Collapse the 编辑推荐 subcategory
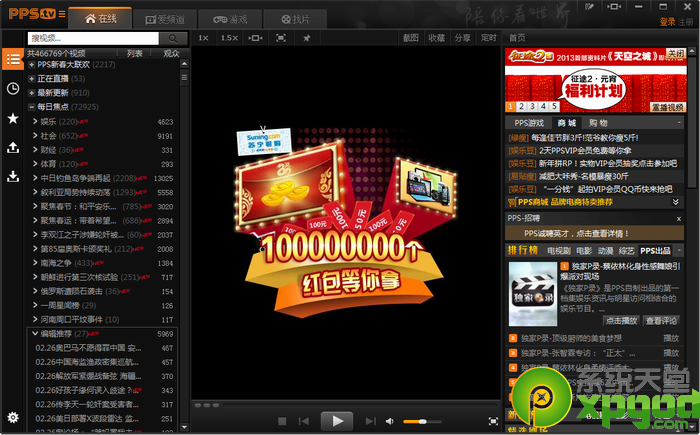 click(x=35, y=334)
